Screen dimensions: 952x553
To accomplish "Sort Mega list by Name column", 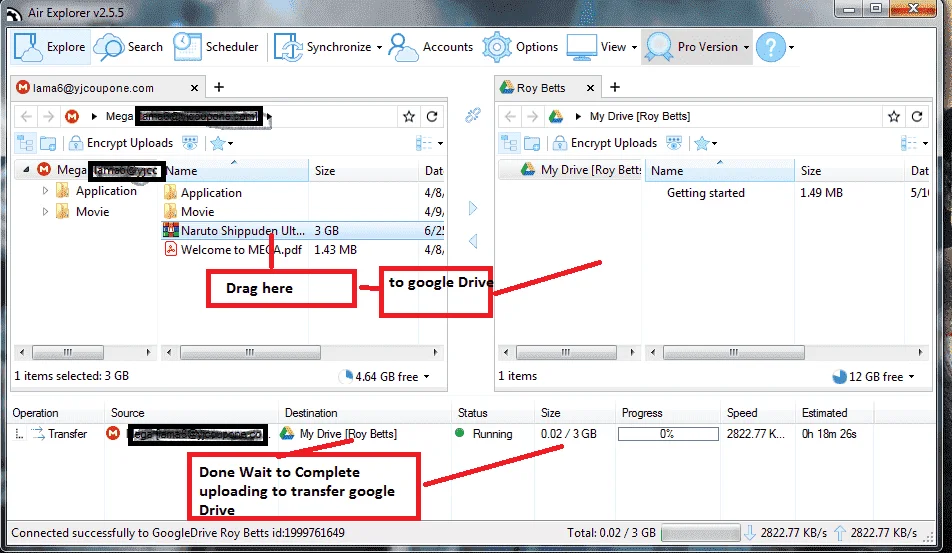I will pyautogui.click(x=234, y=171).
